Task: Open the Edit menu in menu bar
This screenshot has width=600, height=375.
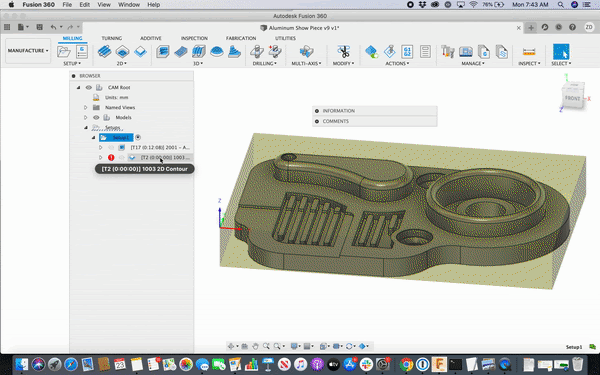Action: tap(84, 5)
